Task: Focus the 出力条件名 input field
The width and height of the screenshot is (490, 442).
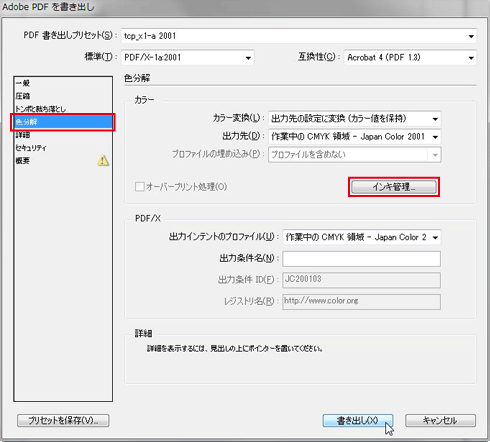Action: pos(362,259)
